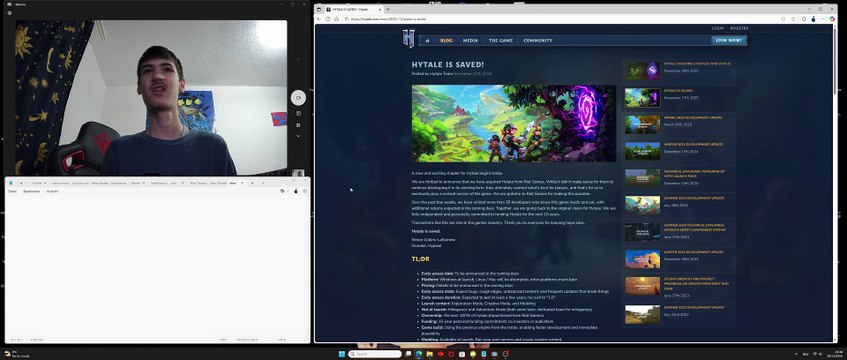Open Task View from taskbar
This screenshot has height=360, width=847.
pos(408,354)
